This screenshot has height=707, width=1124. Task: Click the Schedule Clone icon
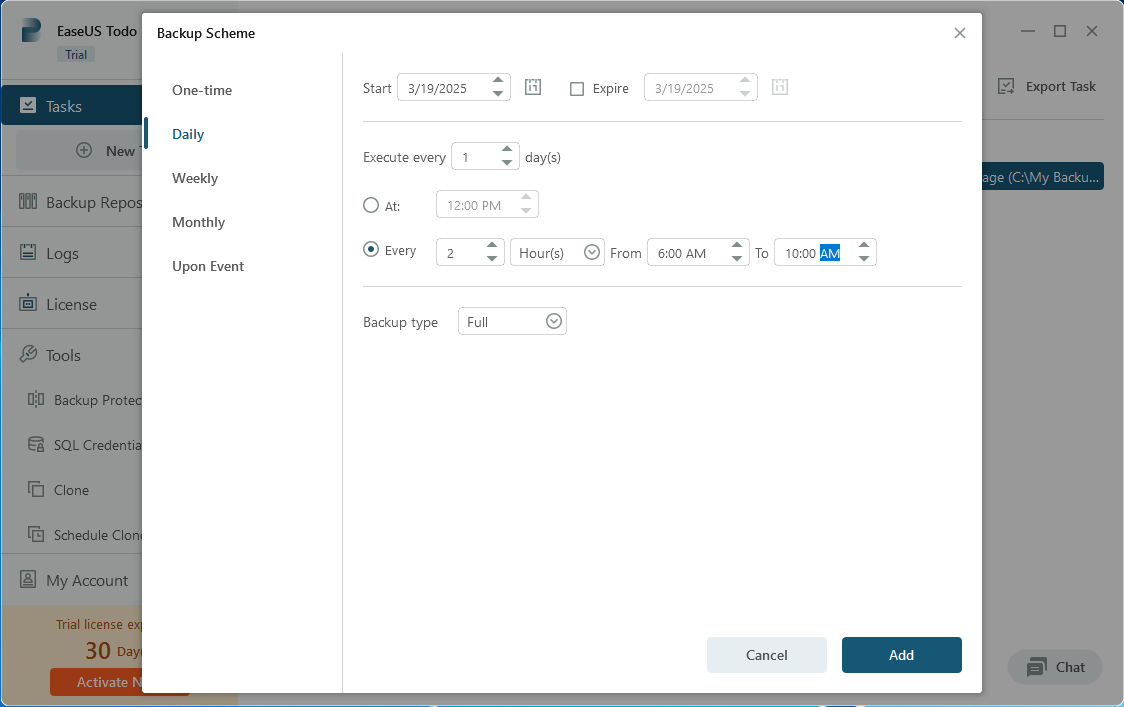pyautogui.click(x=36, y=534)
